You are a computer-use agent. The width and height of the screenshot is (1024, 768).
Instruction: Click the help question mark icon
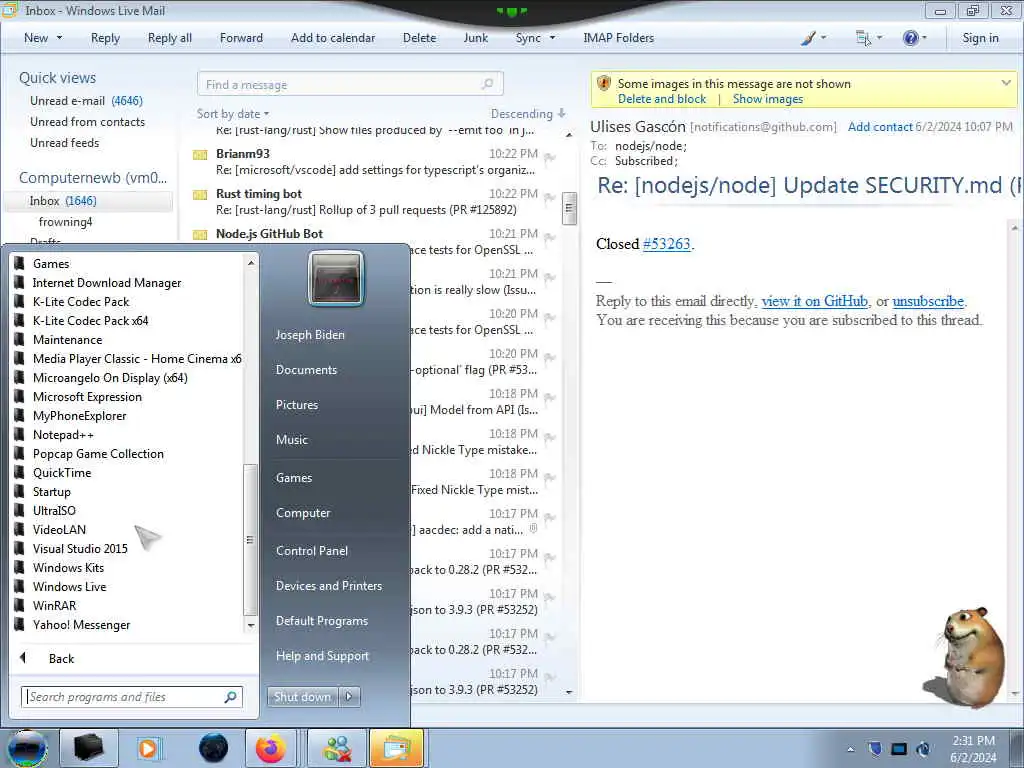[x=910, y=38]
